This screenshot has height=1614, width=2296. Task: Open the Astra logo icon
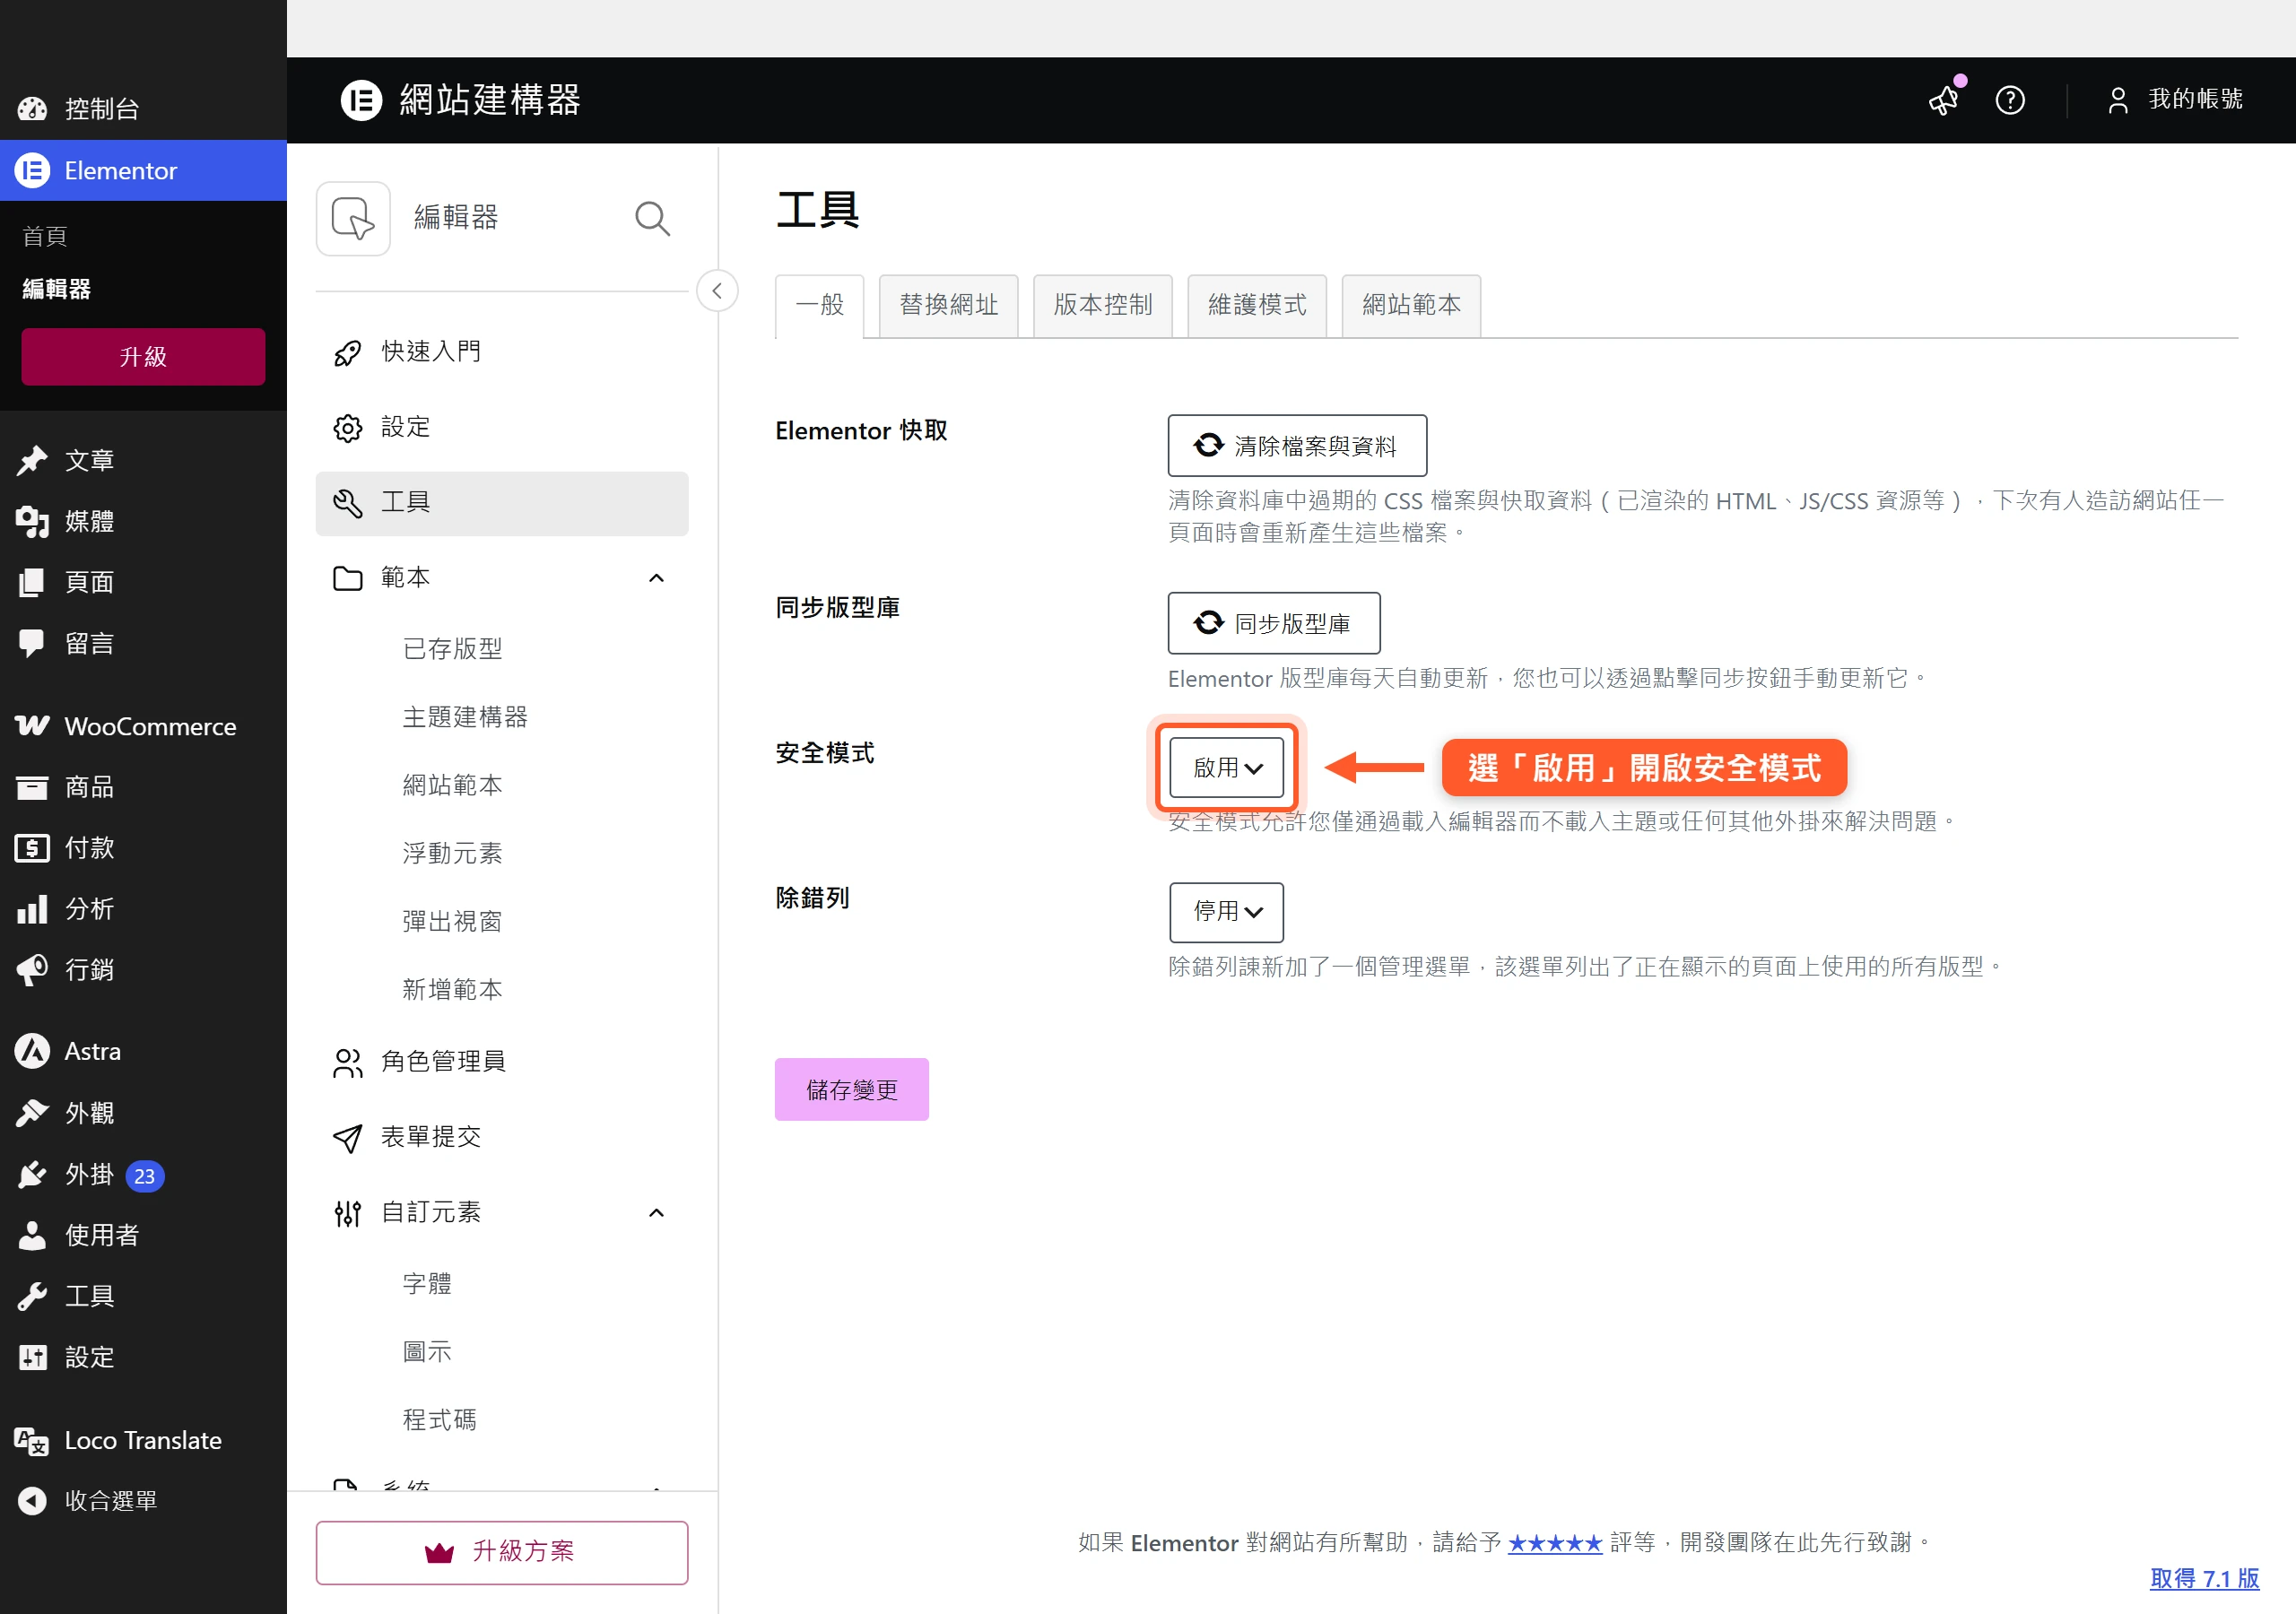point(32,1052)
